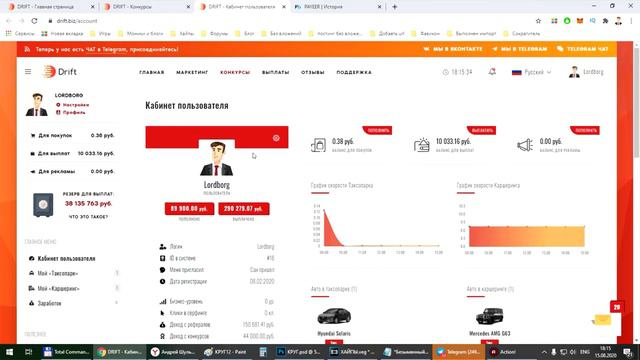The image size is (640, 360).
Task: Open Telegram Чат link in top banner
Action: pyautogui.click(x=582, y=49)
